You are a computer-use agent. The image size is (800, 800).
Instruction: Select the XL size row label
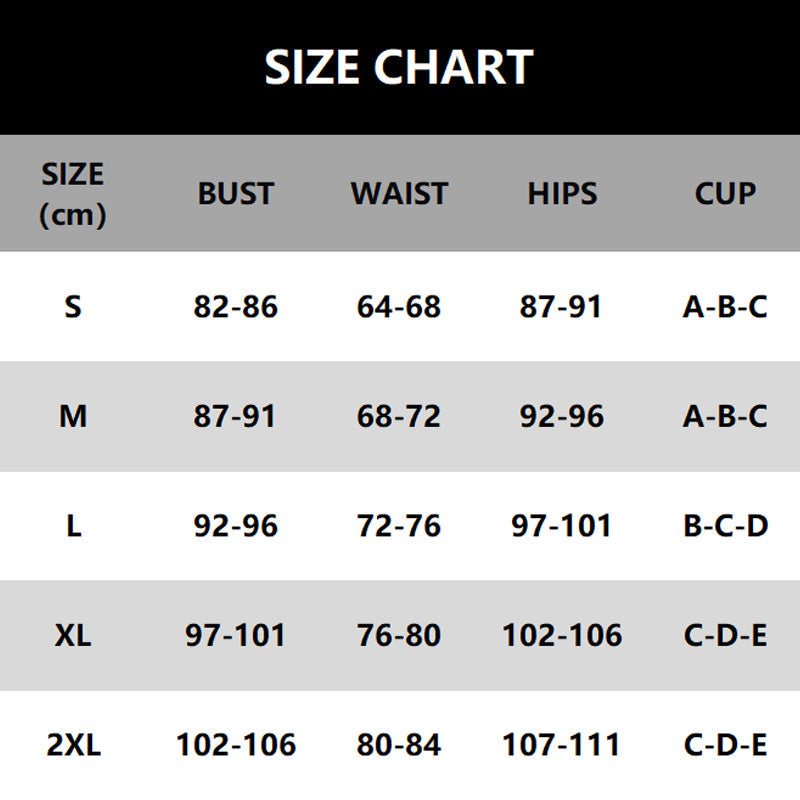click(72, 635)
